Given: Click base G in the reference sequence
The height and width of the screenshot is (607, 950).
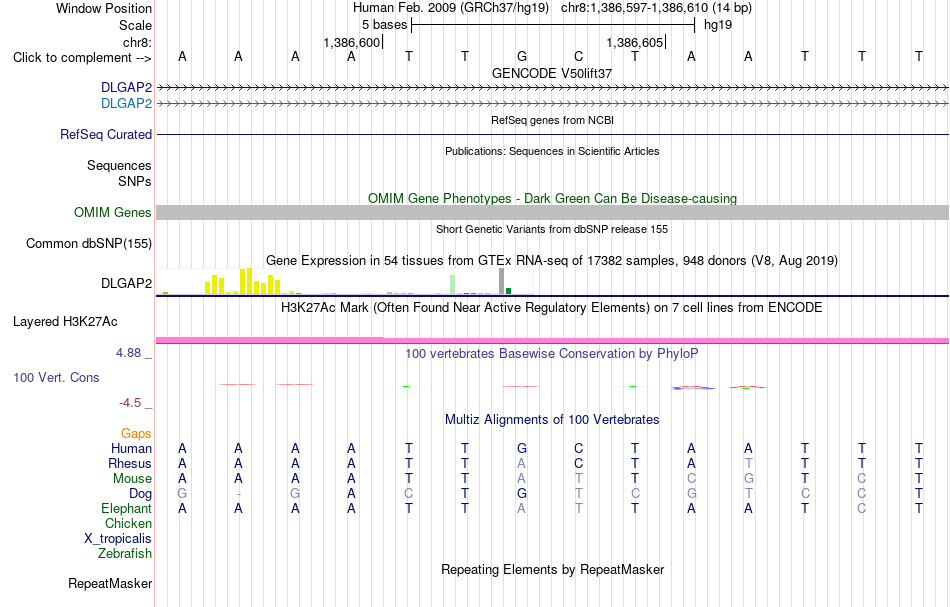Looking at the screenshot, I should click(522, 56).
